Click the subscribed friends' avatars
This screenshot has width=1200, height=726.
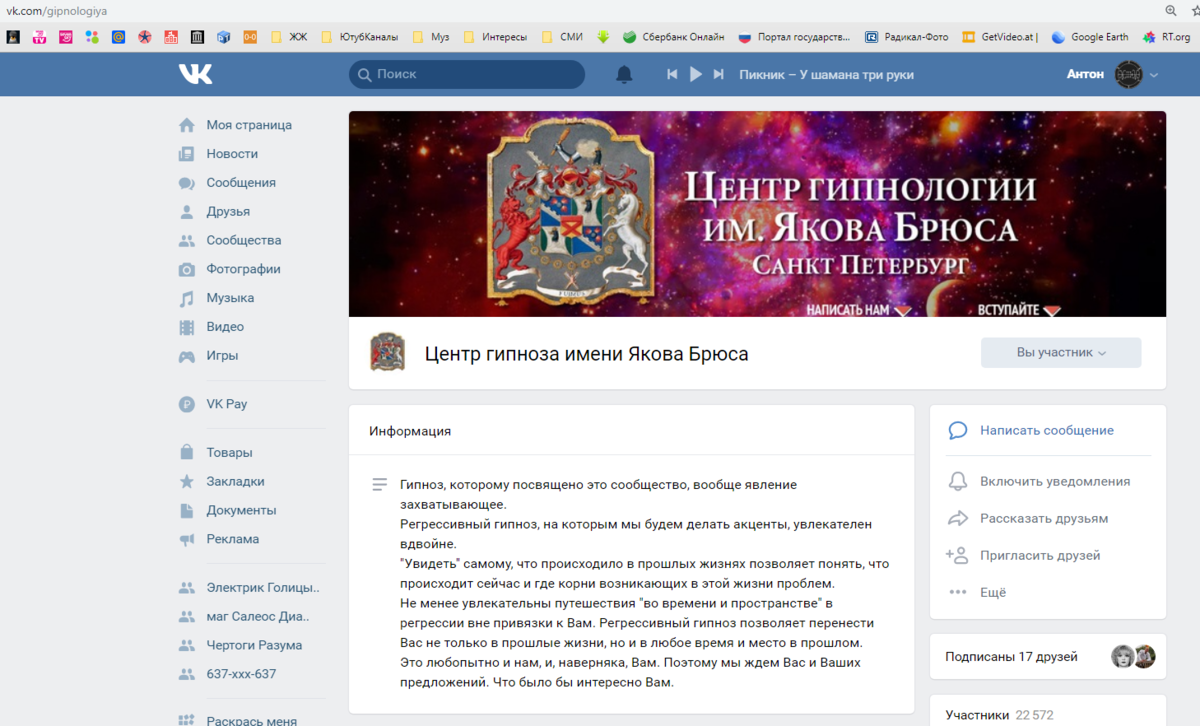click(1133, 657)
